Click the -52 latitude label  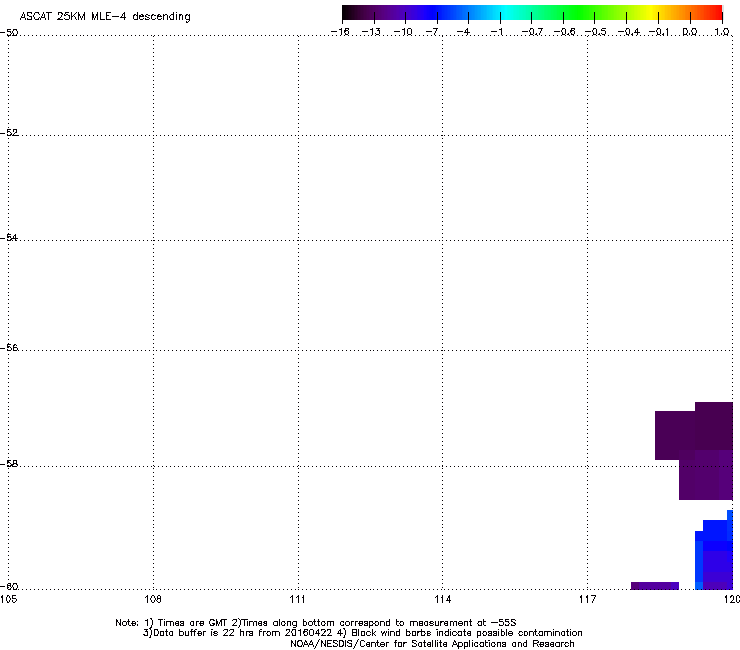click(9, 133)
